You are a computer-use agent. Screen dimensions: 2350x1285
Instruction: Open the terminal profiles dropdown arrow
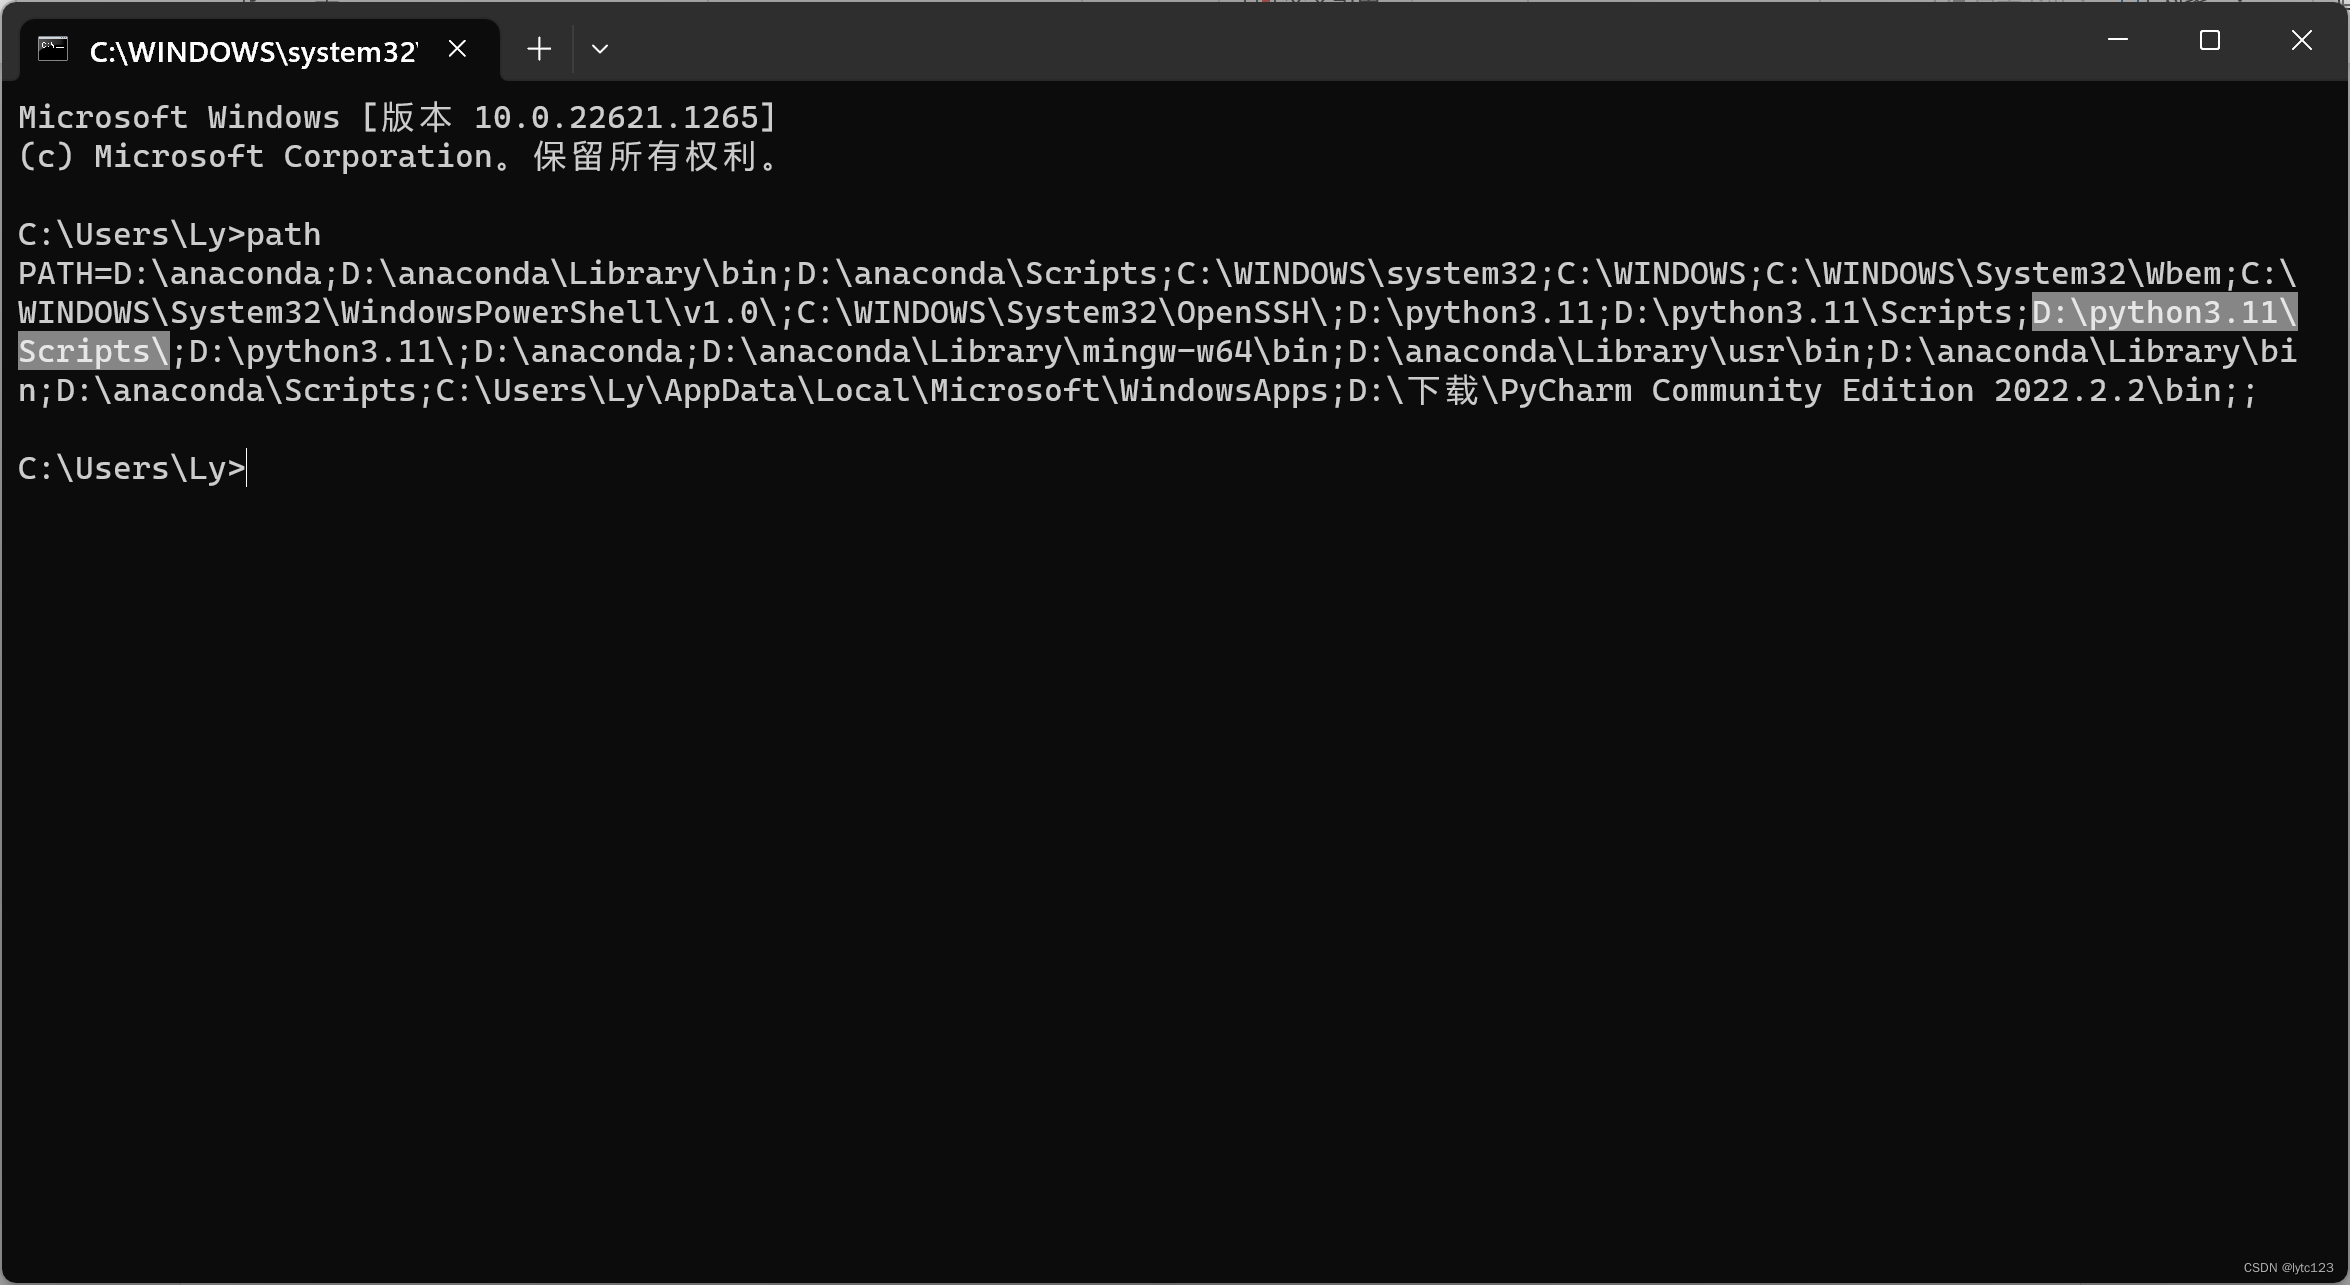[x=599, y=48]
